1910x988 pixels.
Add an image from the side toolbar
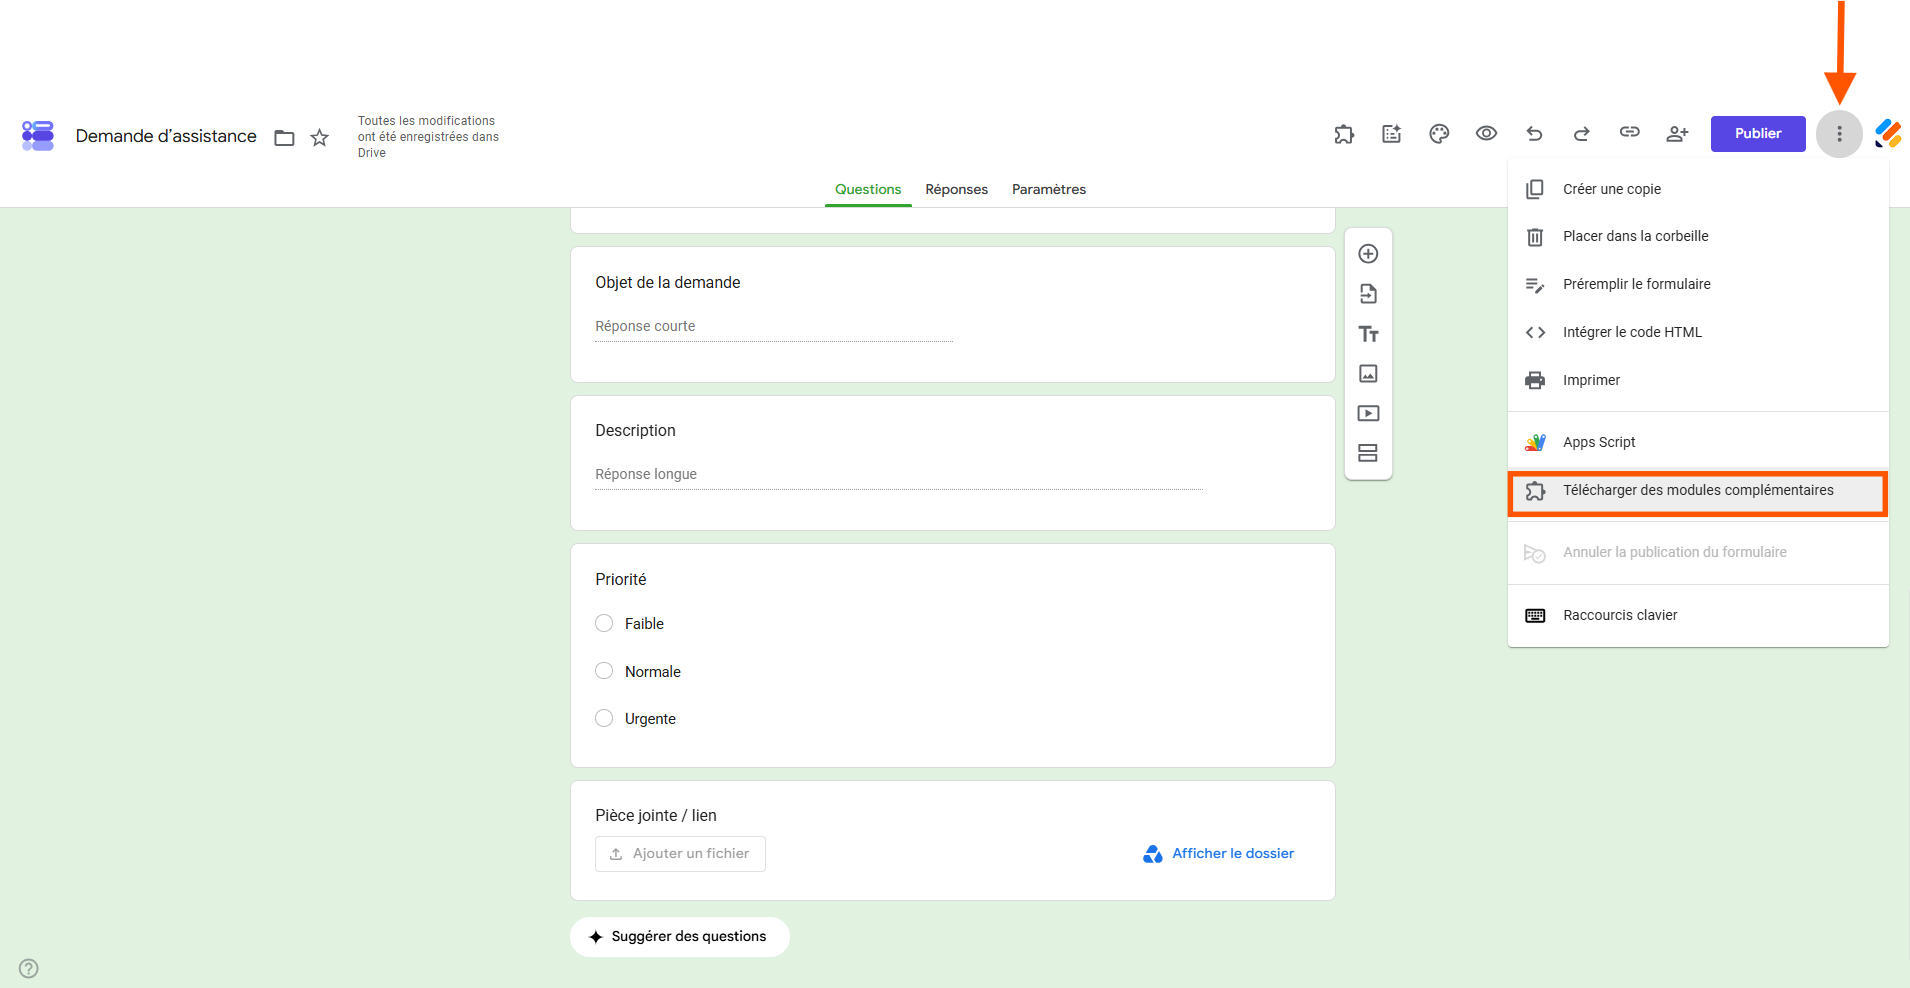1368,374
